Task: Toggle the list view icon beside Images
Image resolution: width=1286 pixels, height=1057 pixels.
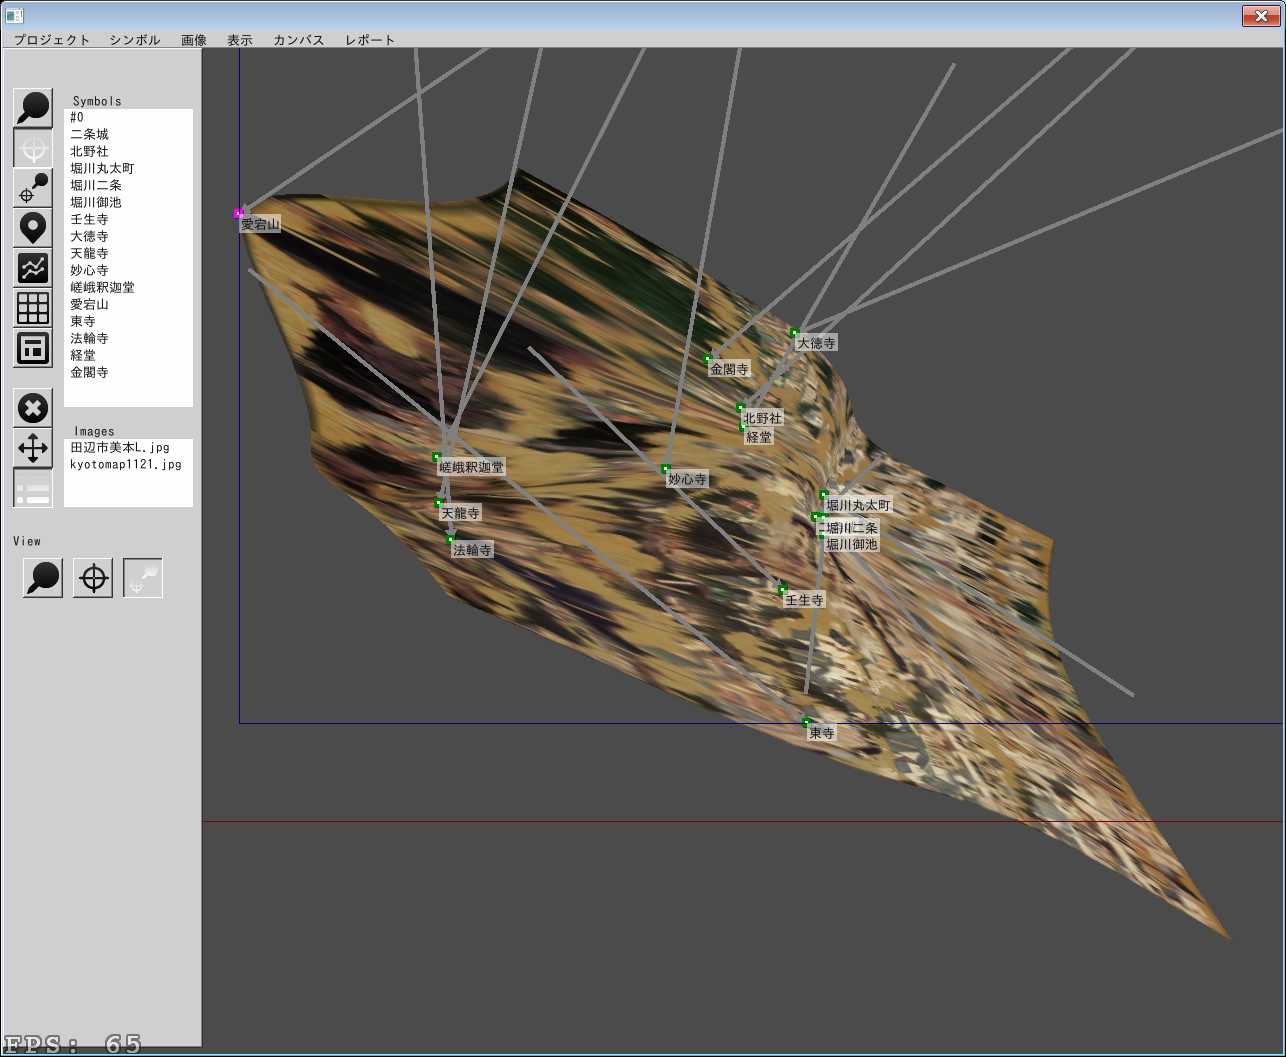Action: (33, 488)
